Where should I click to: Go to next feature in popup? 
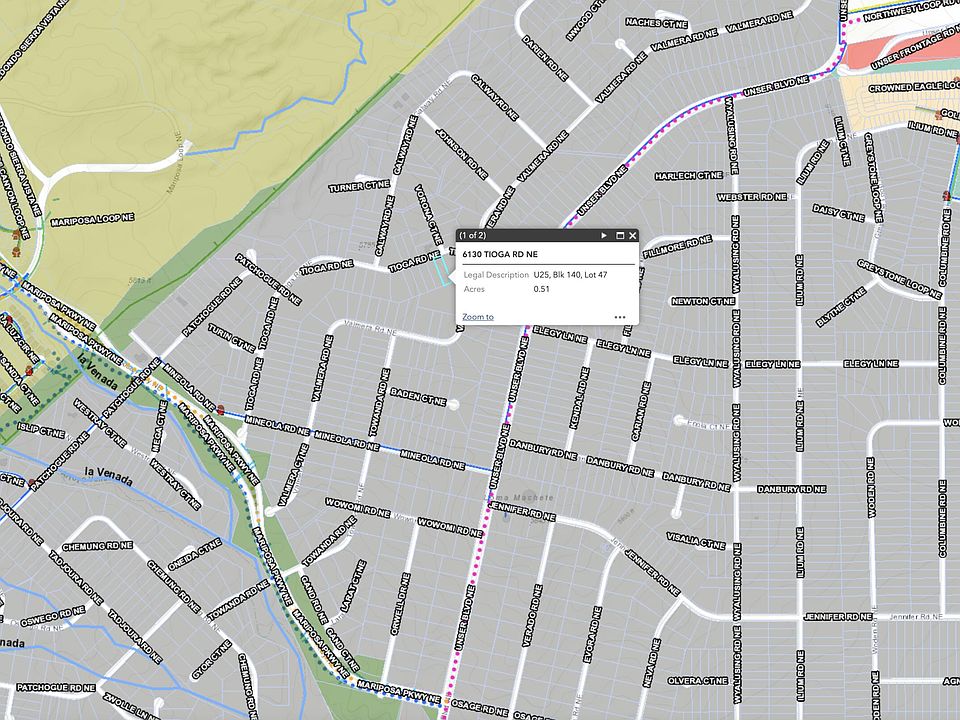[604, 236]
